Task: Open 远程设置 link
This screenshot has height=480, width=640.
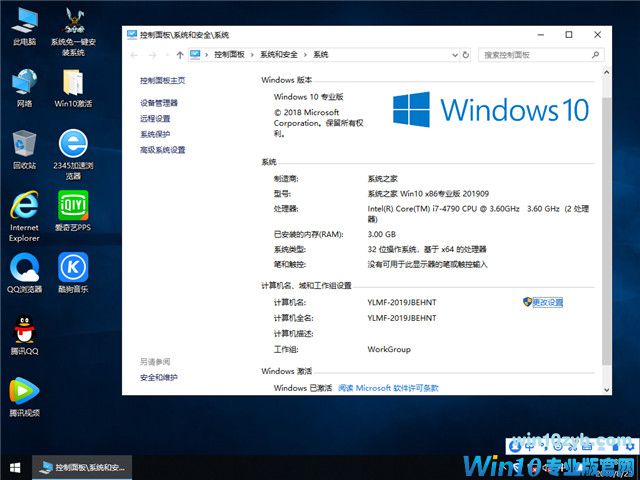Action: (x=155, y=119)
